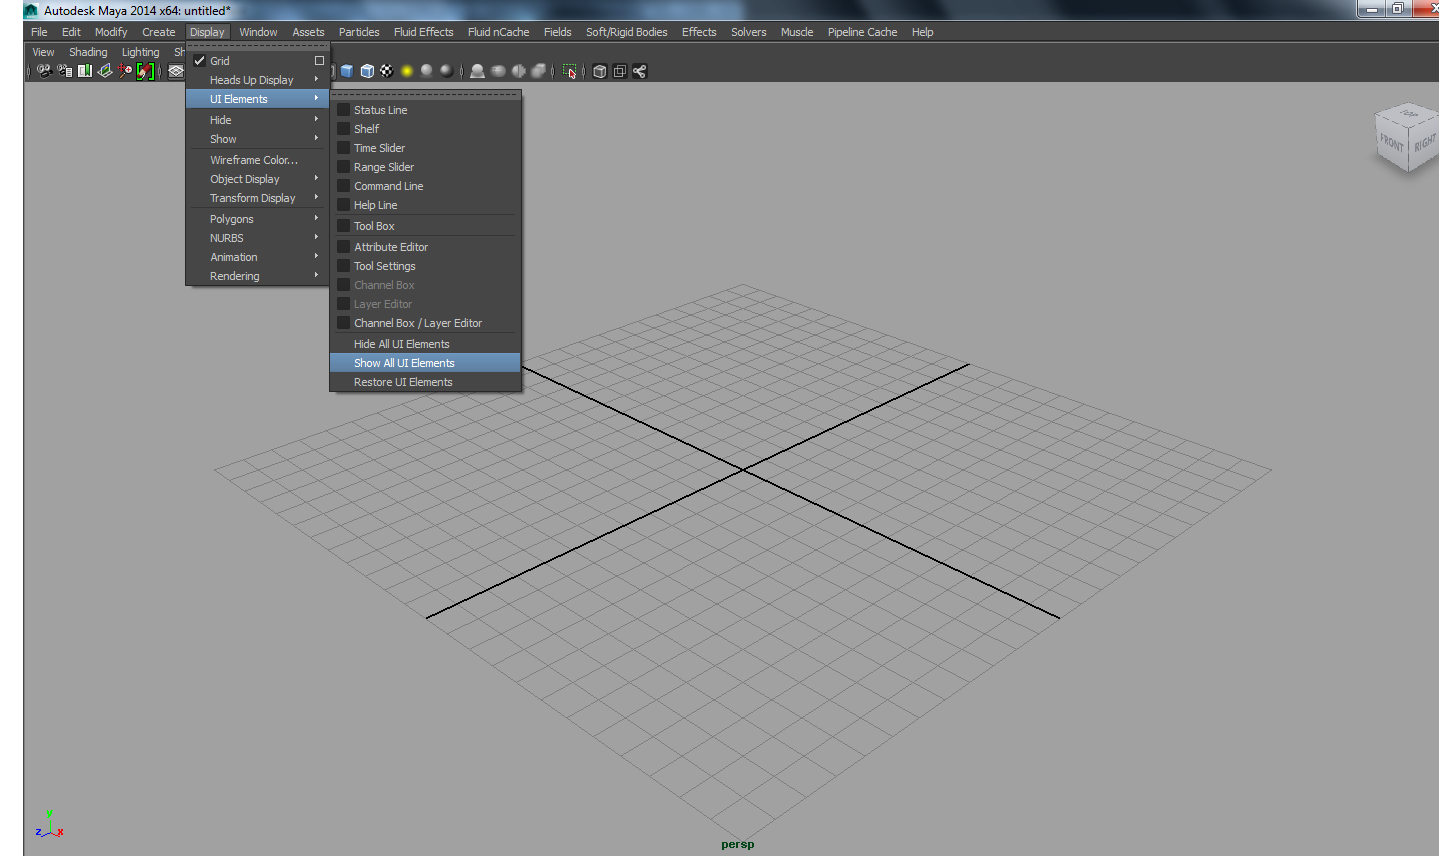Enable the Time Slider checkbox
Viewport: 1439px width, 856px height.
coord(380,147)
